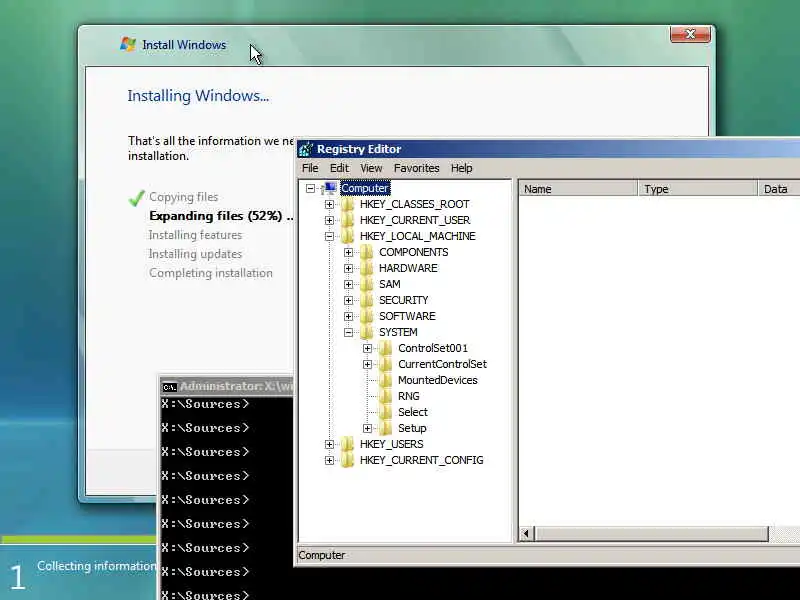The height and width of the screenshot is (600, 800).
Task: Click the ControlSet001 folder icon
Action: coord(386,348)
